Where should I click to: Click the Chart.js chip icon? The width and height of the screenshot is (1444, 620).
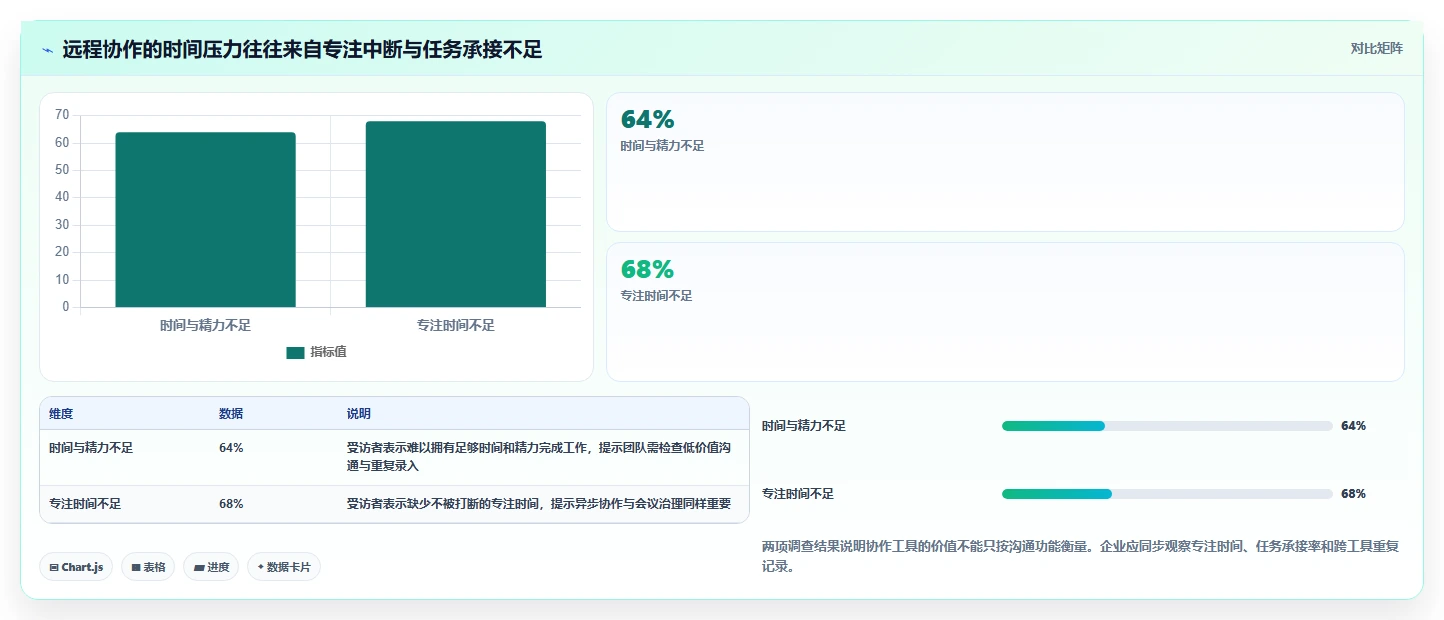(x=54, y=567)
